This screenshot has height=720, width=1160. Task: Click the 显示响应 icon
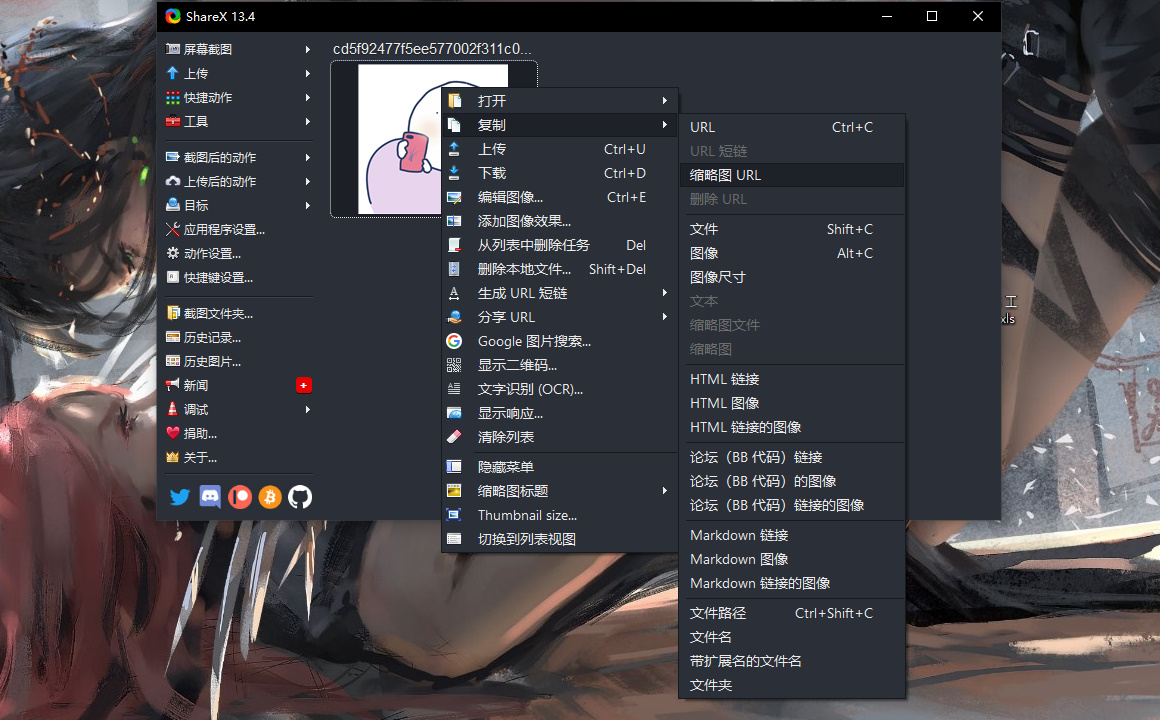pyautogui.click(x=454, y=413)
